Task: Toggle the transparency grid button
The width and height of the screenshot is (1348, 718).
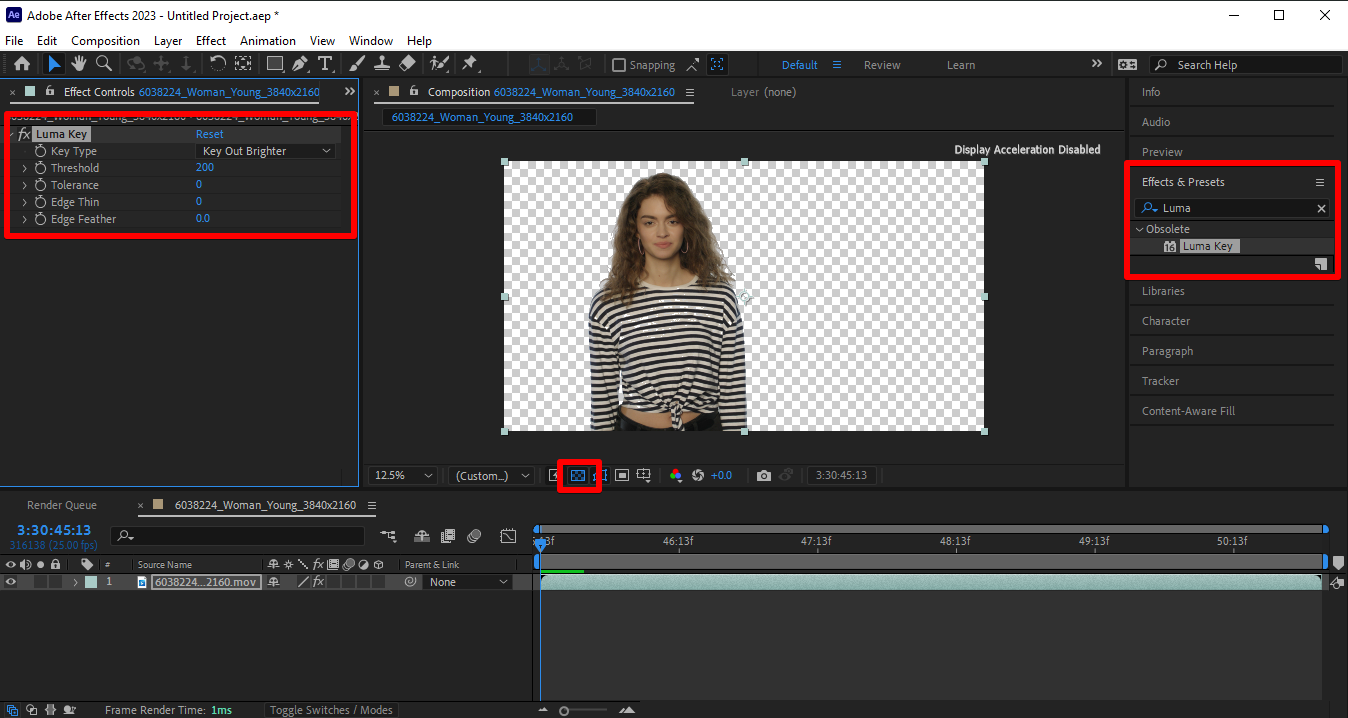Action: click(578, 475)
